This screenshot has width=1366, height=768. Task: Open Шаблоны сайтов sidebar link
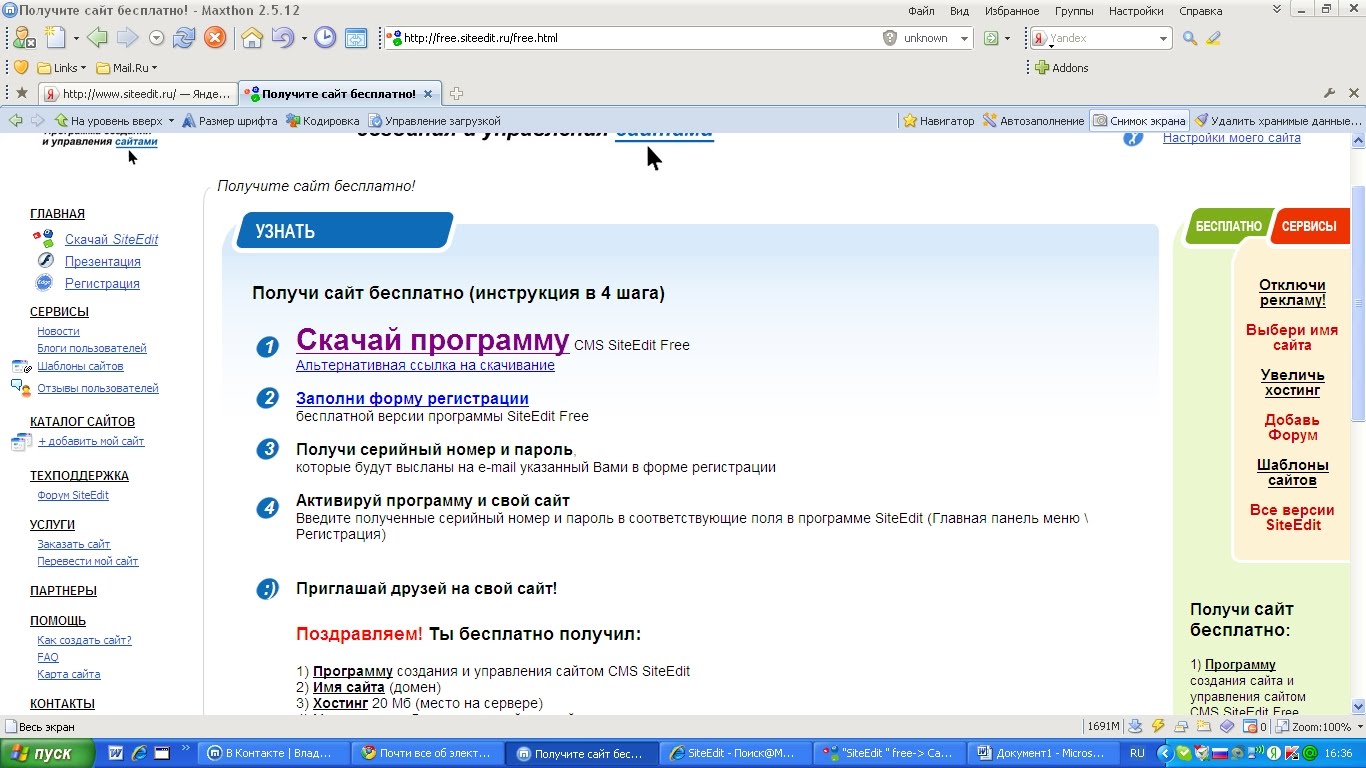click(x=80, y=366)
